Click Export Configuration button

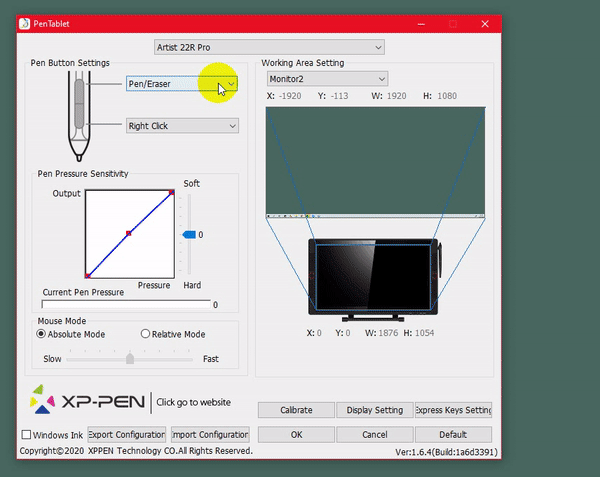[127, 435]
